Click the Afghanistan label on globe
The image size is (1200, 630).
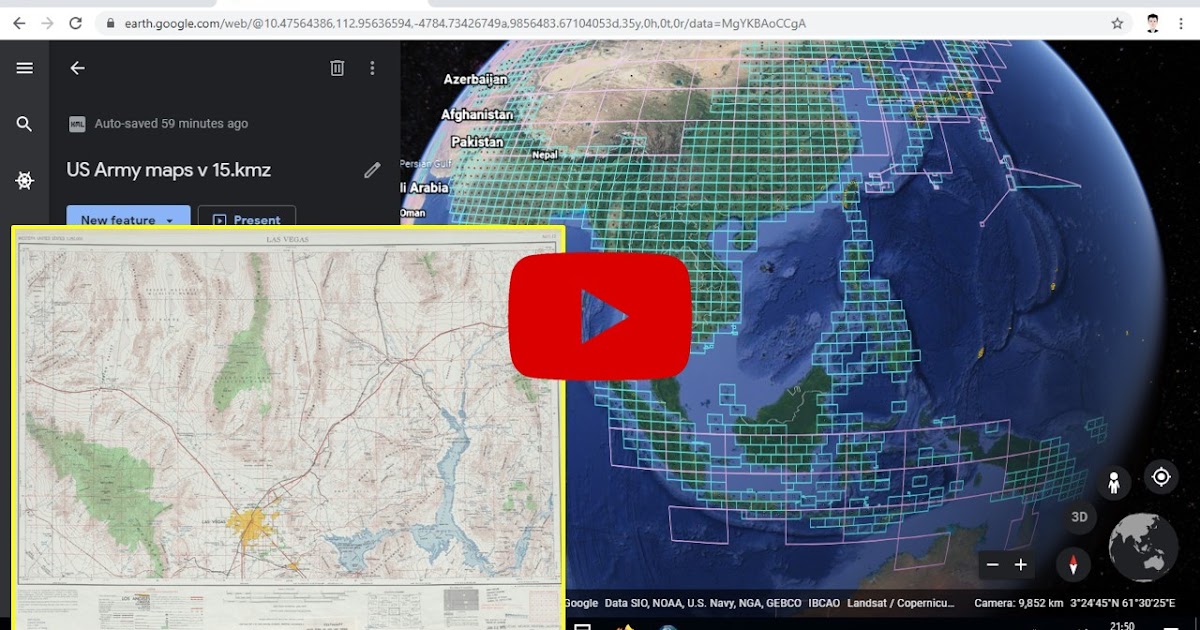477,115
